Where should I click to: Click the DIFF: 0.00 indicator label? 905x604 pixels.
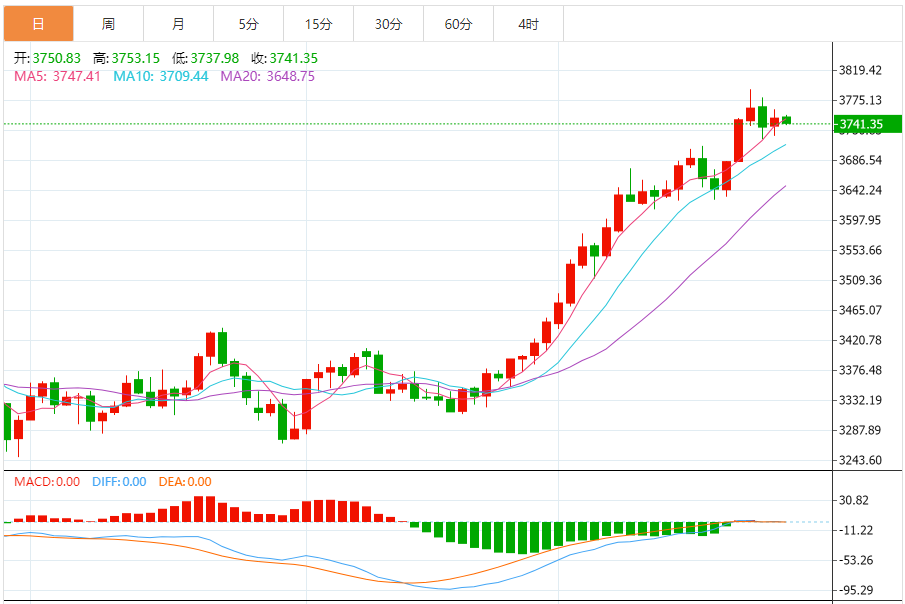pyautogui.click(x=119, y=482)
